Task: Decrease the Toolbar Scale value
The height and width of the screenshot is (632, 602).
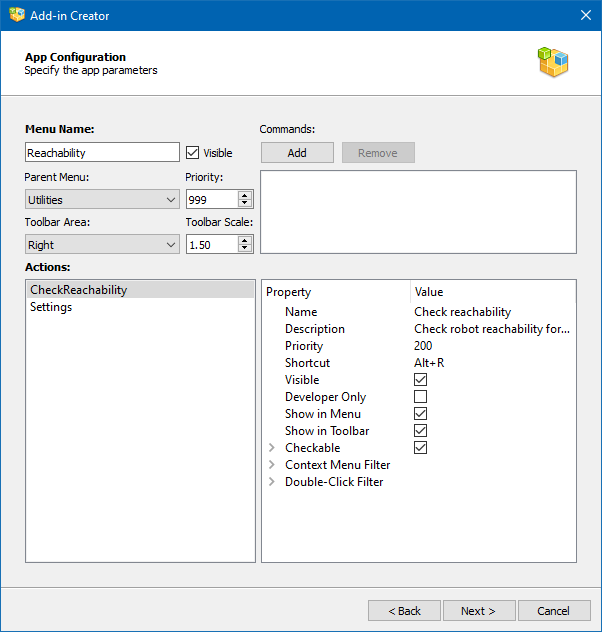Action: point(246,249)
